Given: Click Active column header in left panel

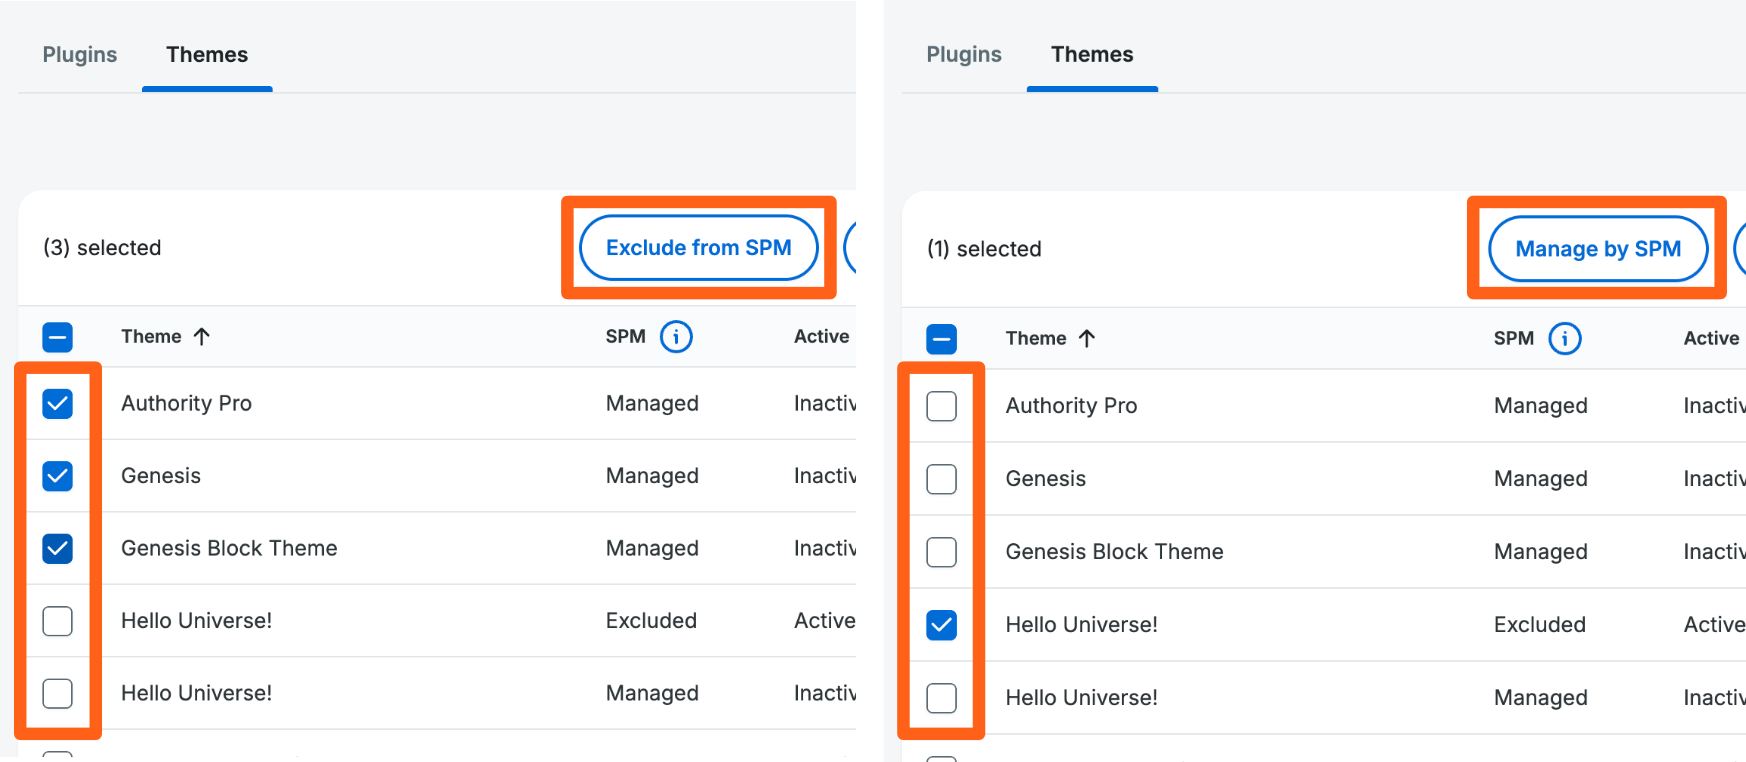Looking at the screenshot, I should [x=821, y=337].
